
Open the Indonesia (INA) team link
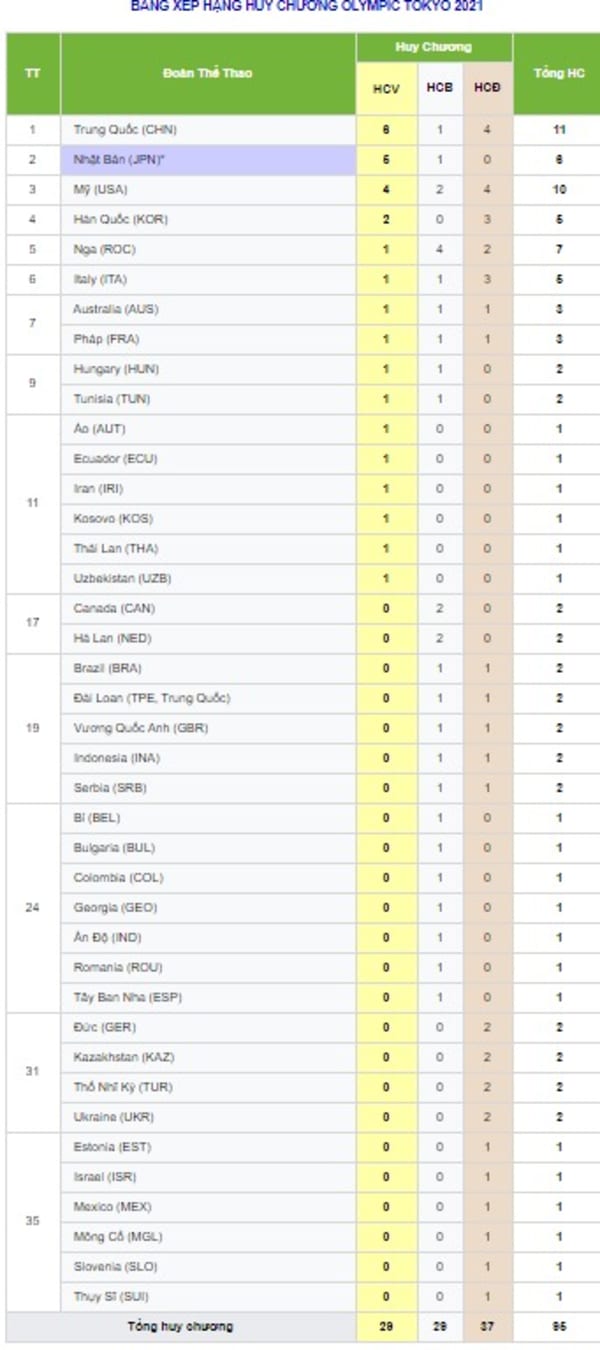point(116,758)
